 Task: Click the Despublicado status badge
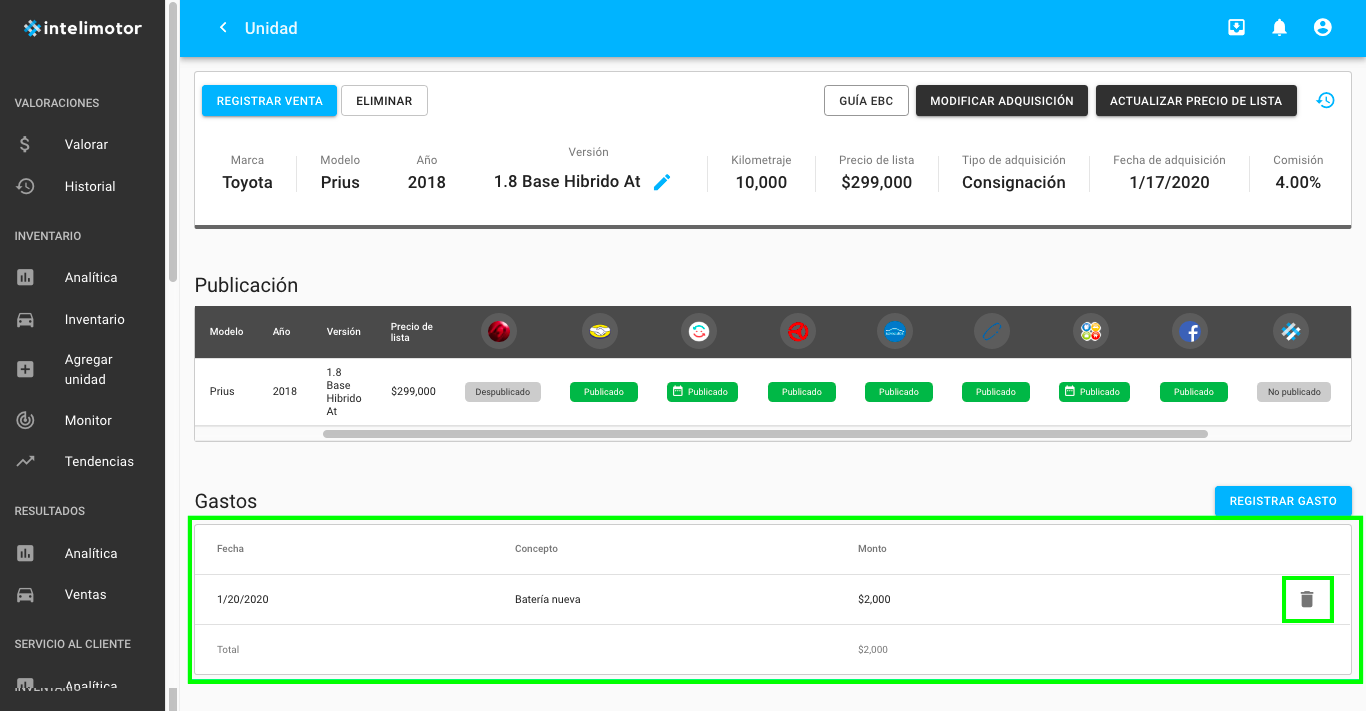coord(503,392)
